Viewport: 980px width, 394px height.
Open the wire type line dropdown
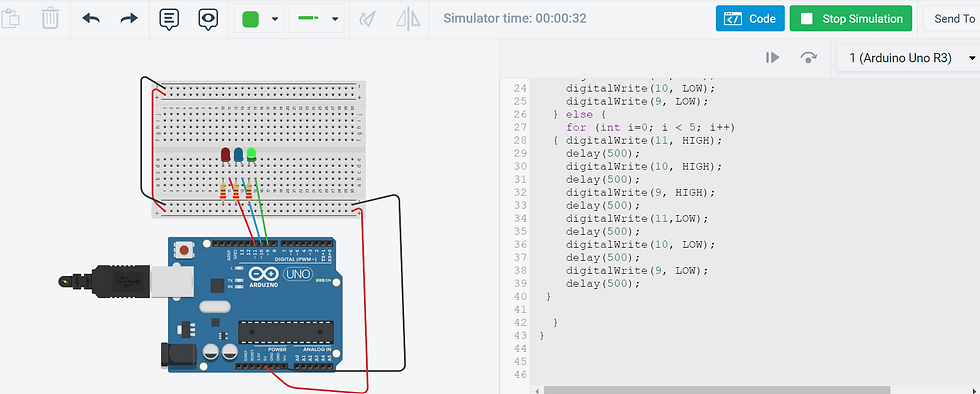click(x=317, y=19)
